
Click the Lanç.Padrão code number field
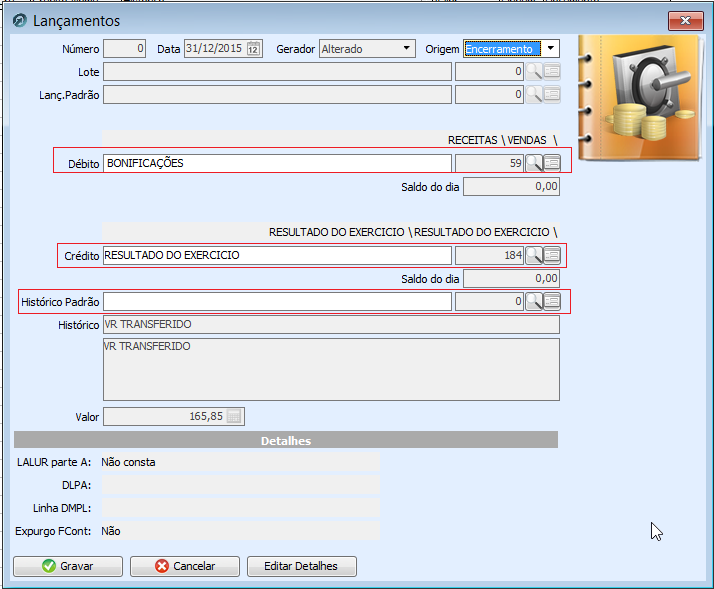(x=490, y=95)
